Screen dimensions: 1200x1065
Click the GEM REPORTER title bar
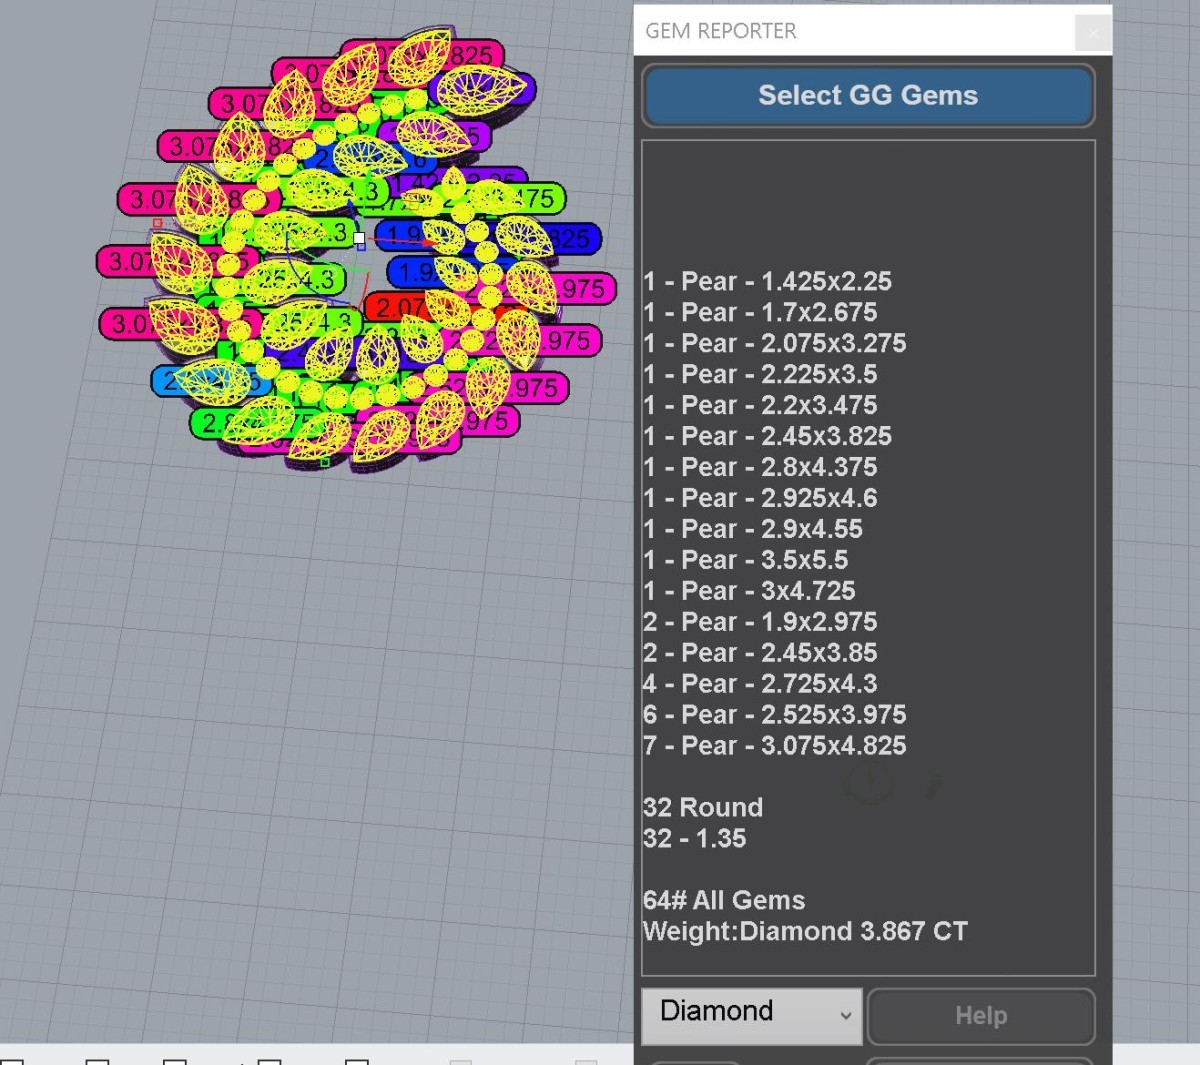click(x=850, y=31)
